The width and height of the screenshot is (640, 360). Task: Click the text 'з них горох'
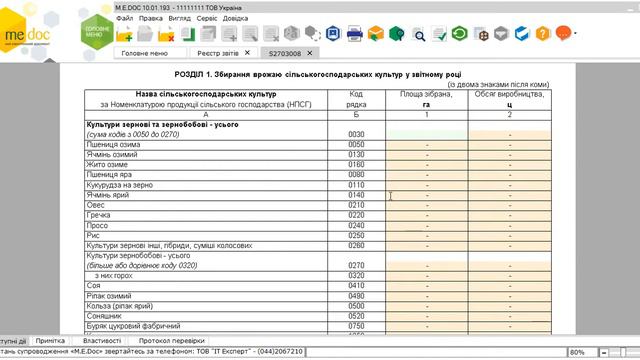click(x=114, y=276)
